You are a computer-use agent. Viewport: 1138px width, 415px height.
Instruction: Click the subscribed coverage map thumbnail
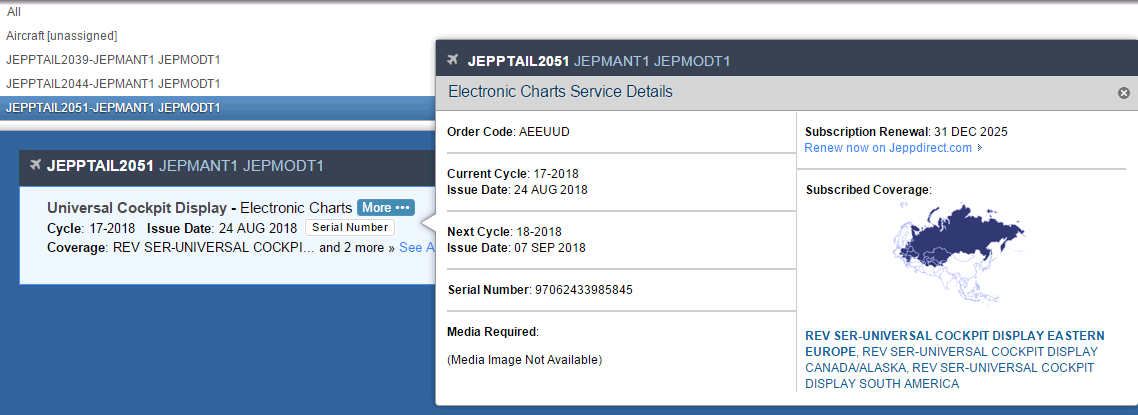[958, 252]
